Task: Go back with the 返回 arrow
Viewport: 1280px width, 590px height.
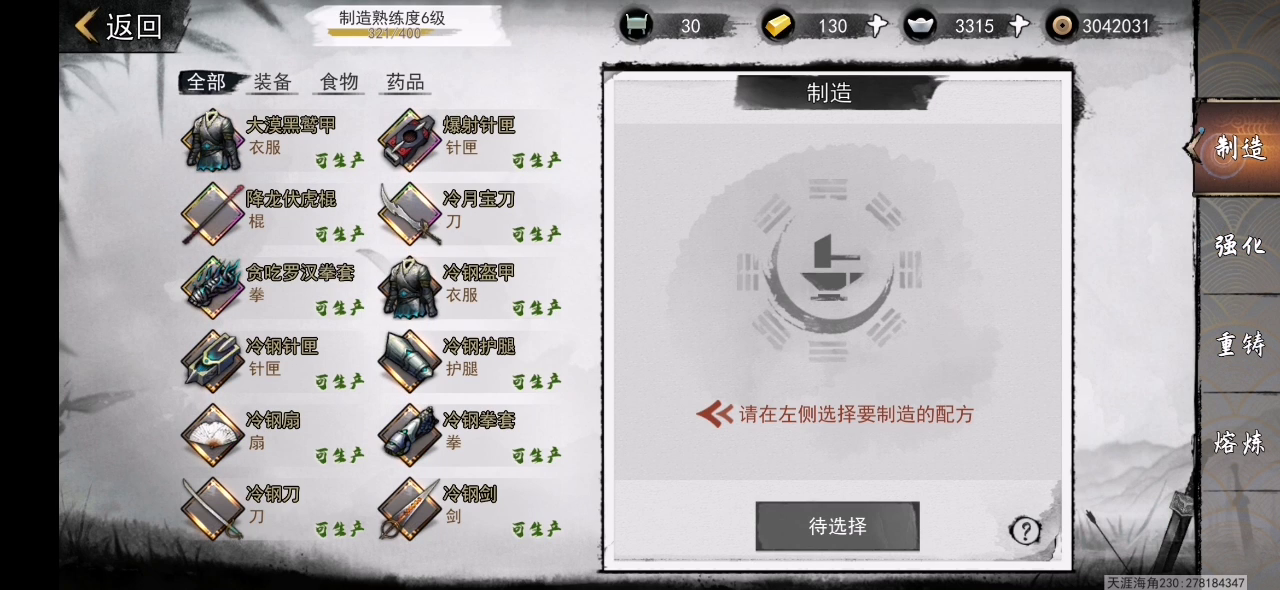Action: tap(120, 27)
